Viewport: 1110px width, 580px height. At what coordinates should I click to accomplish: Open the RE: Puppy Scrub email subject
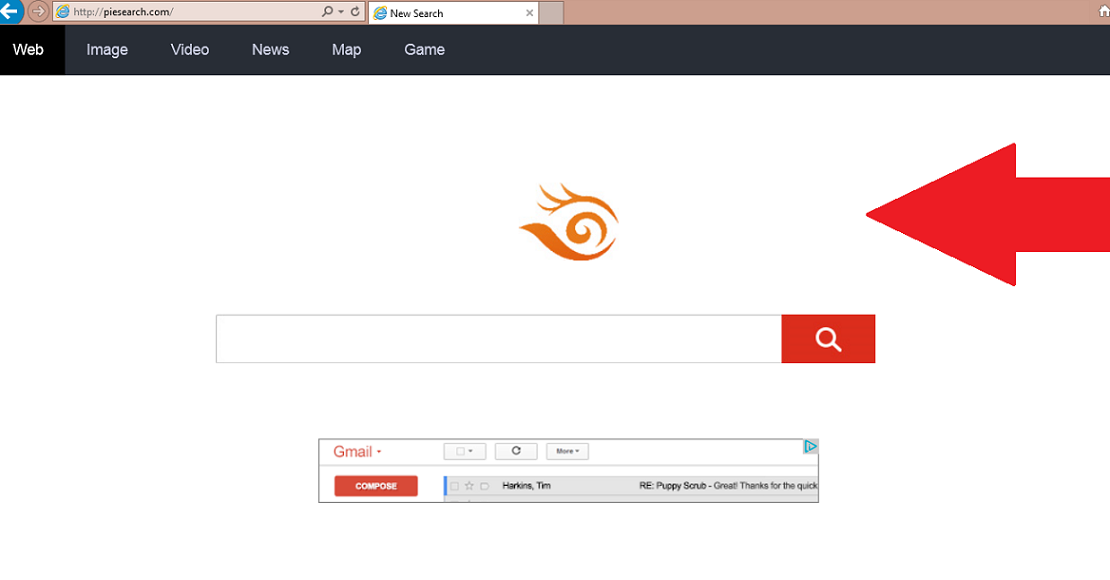click(x=728, y=486)
